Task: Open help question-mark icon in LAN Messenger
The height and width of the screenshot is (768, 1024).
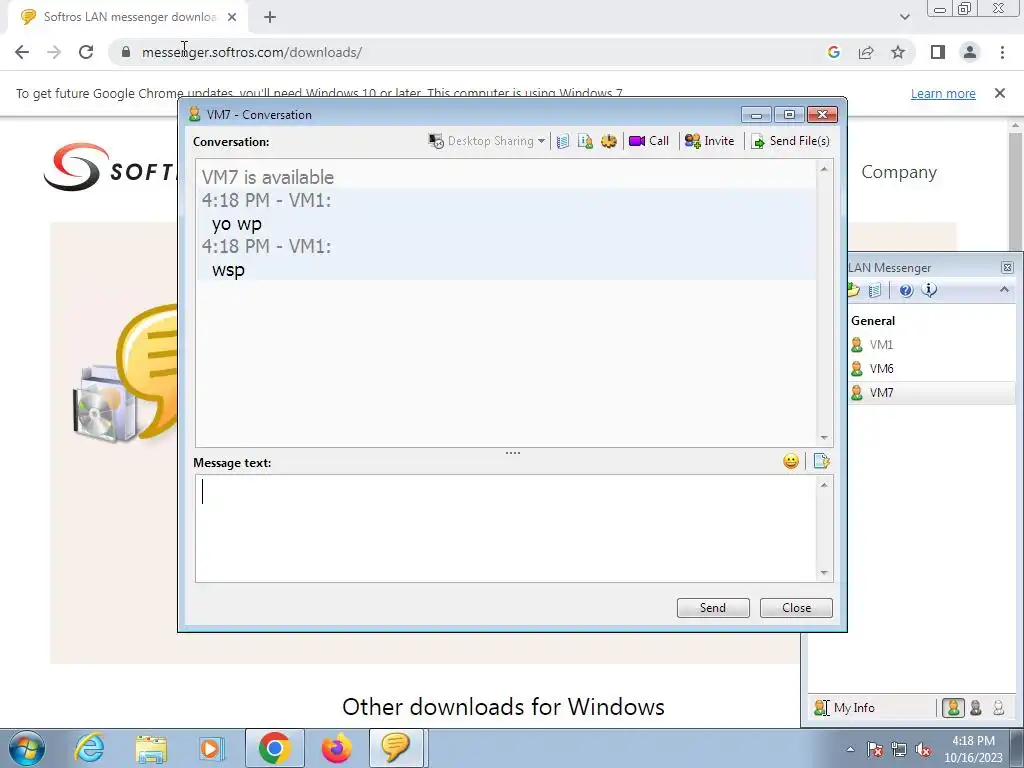Action: (x=906, y=291)
